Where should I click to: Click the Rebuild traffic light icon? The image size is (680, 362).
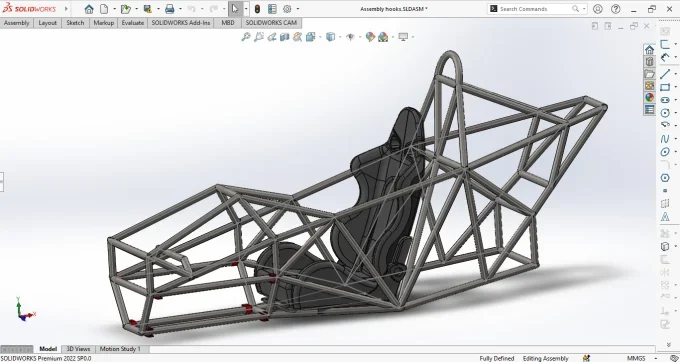257,9
